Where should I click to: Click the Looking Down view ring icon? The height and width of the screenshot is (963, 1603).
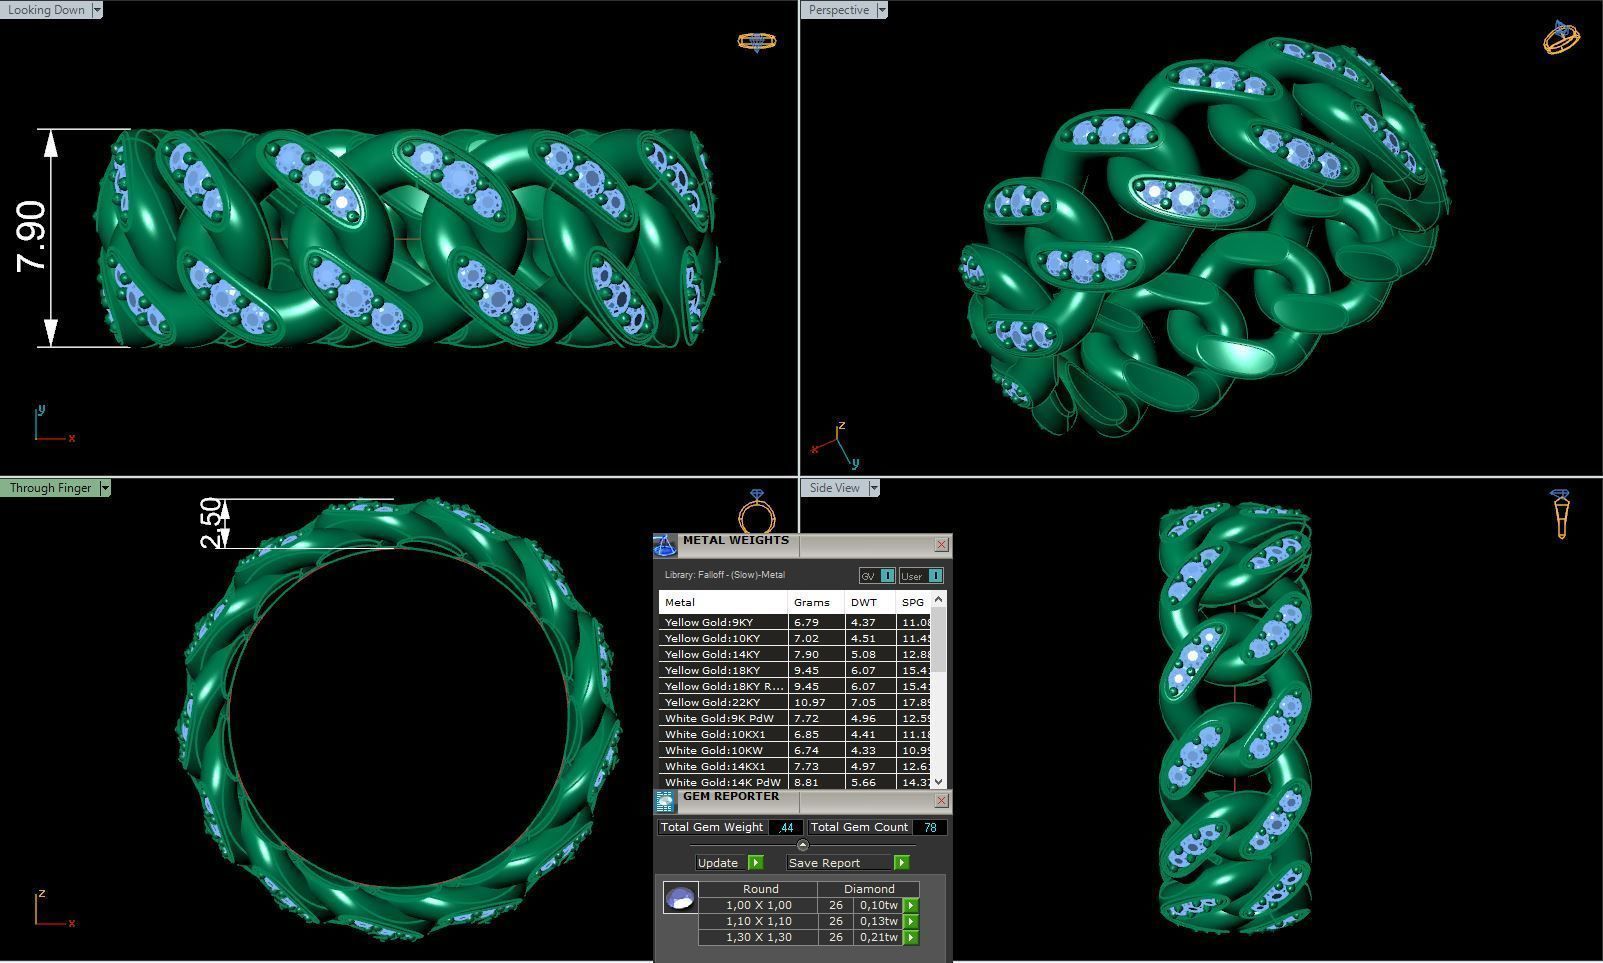(756, 41)
